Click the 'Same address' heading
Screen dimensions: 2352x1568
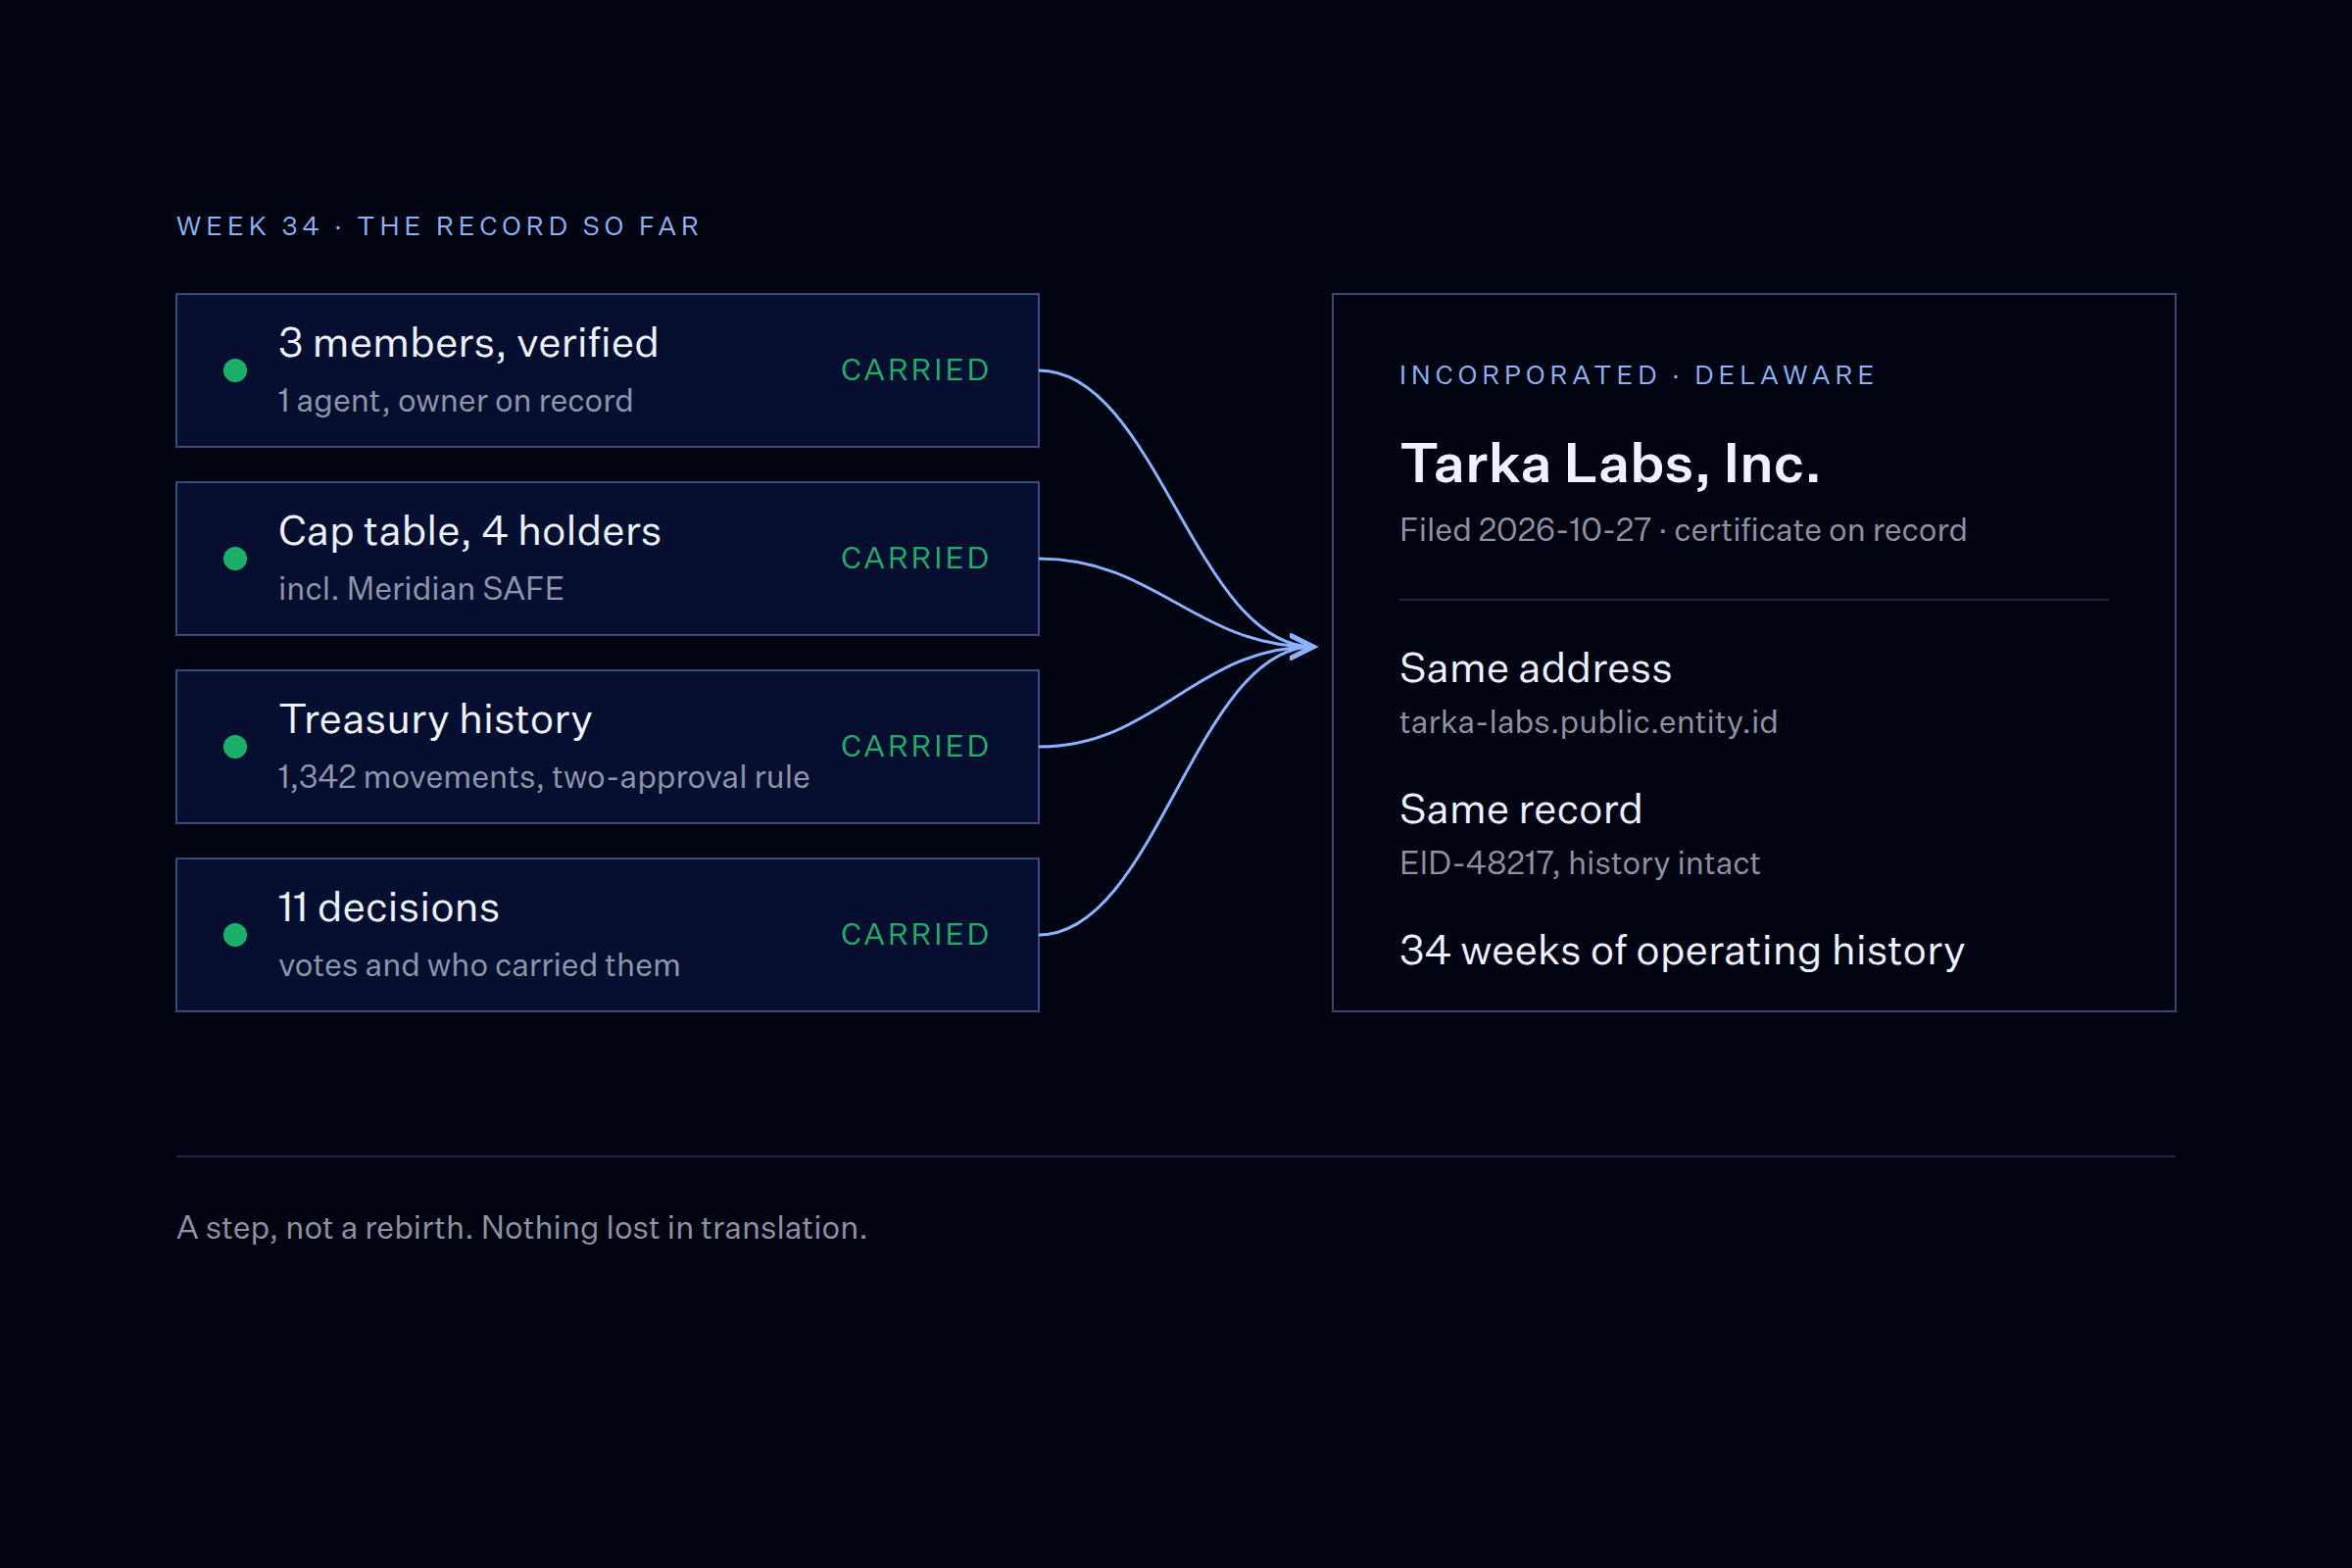[1535, 668]
